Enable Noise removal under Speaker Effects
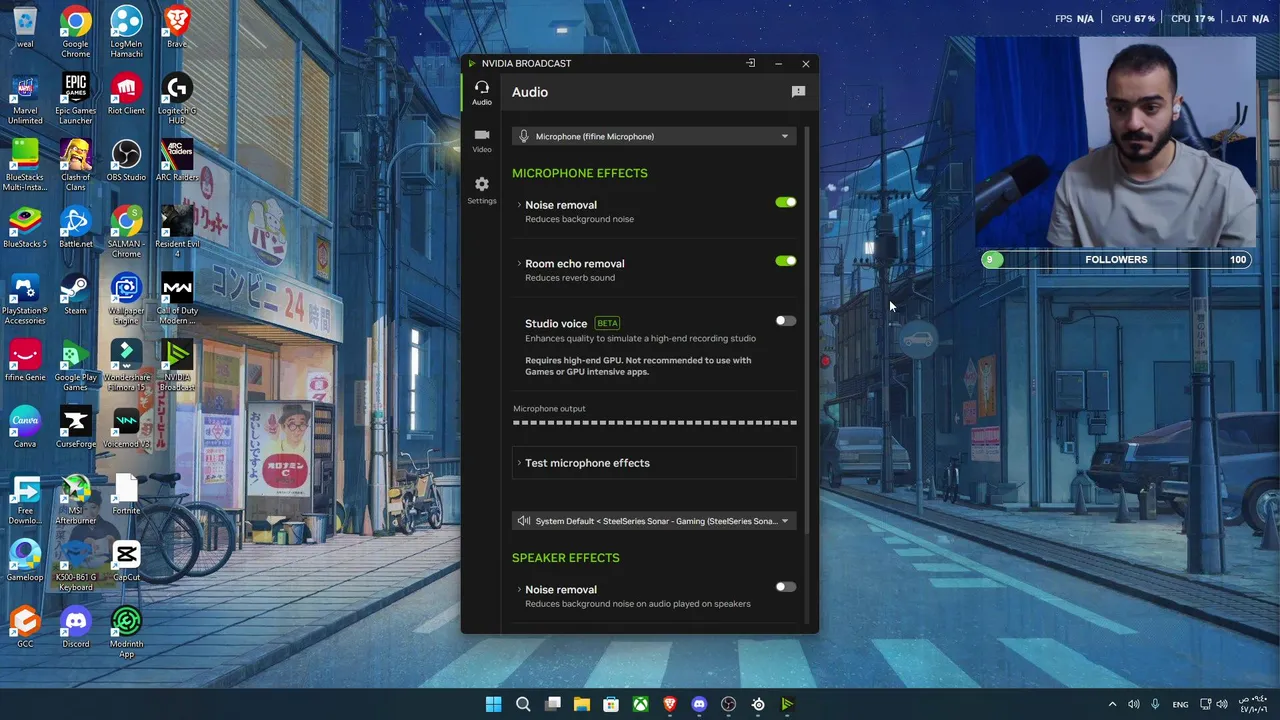The image size is (1280, 720). pyautogui.click(x=786, y=587)
